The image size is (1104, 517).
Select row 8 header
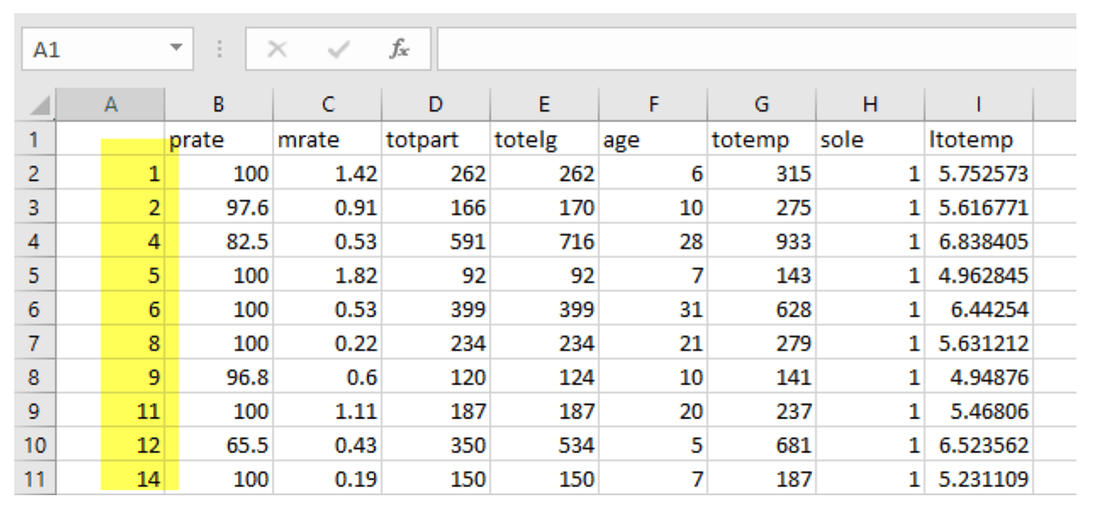pyautogui.click(x=34, y=376)
